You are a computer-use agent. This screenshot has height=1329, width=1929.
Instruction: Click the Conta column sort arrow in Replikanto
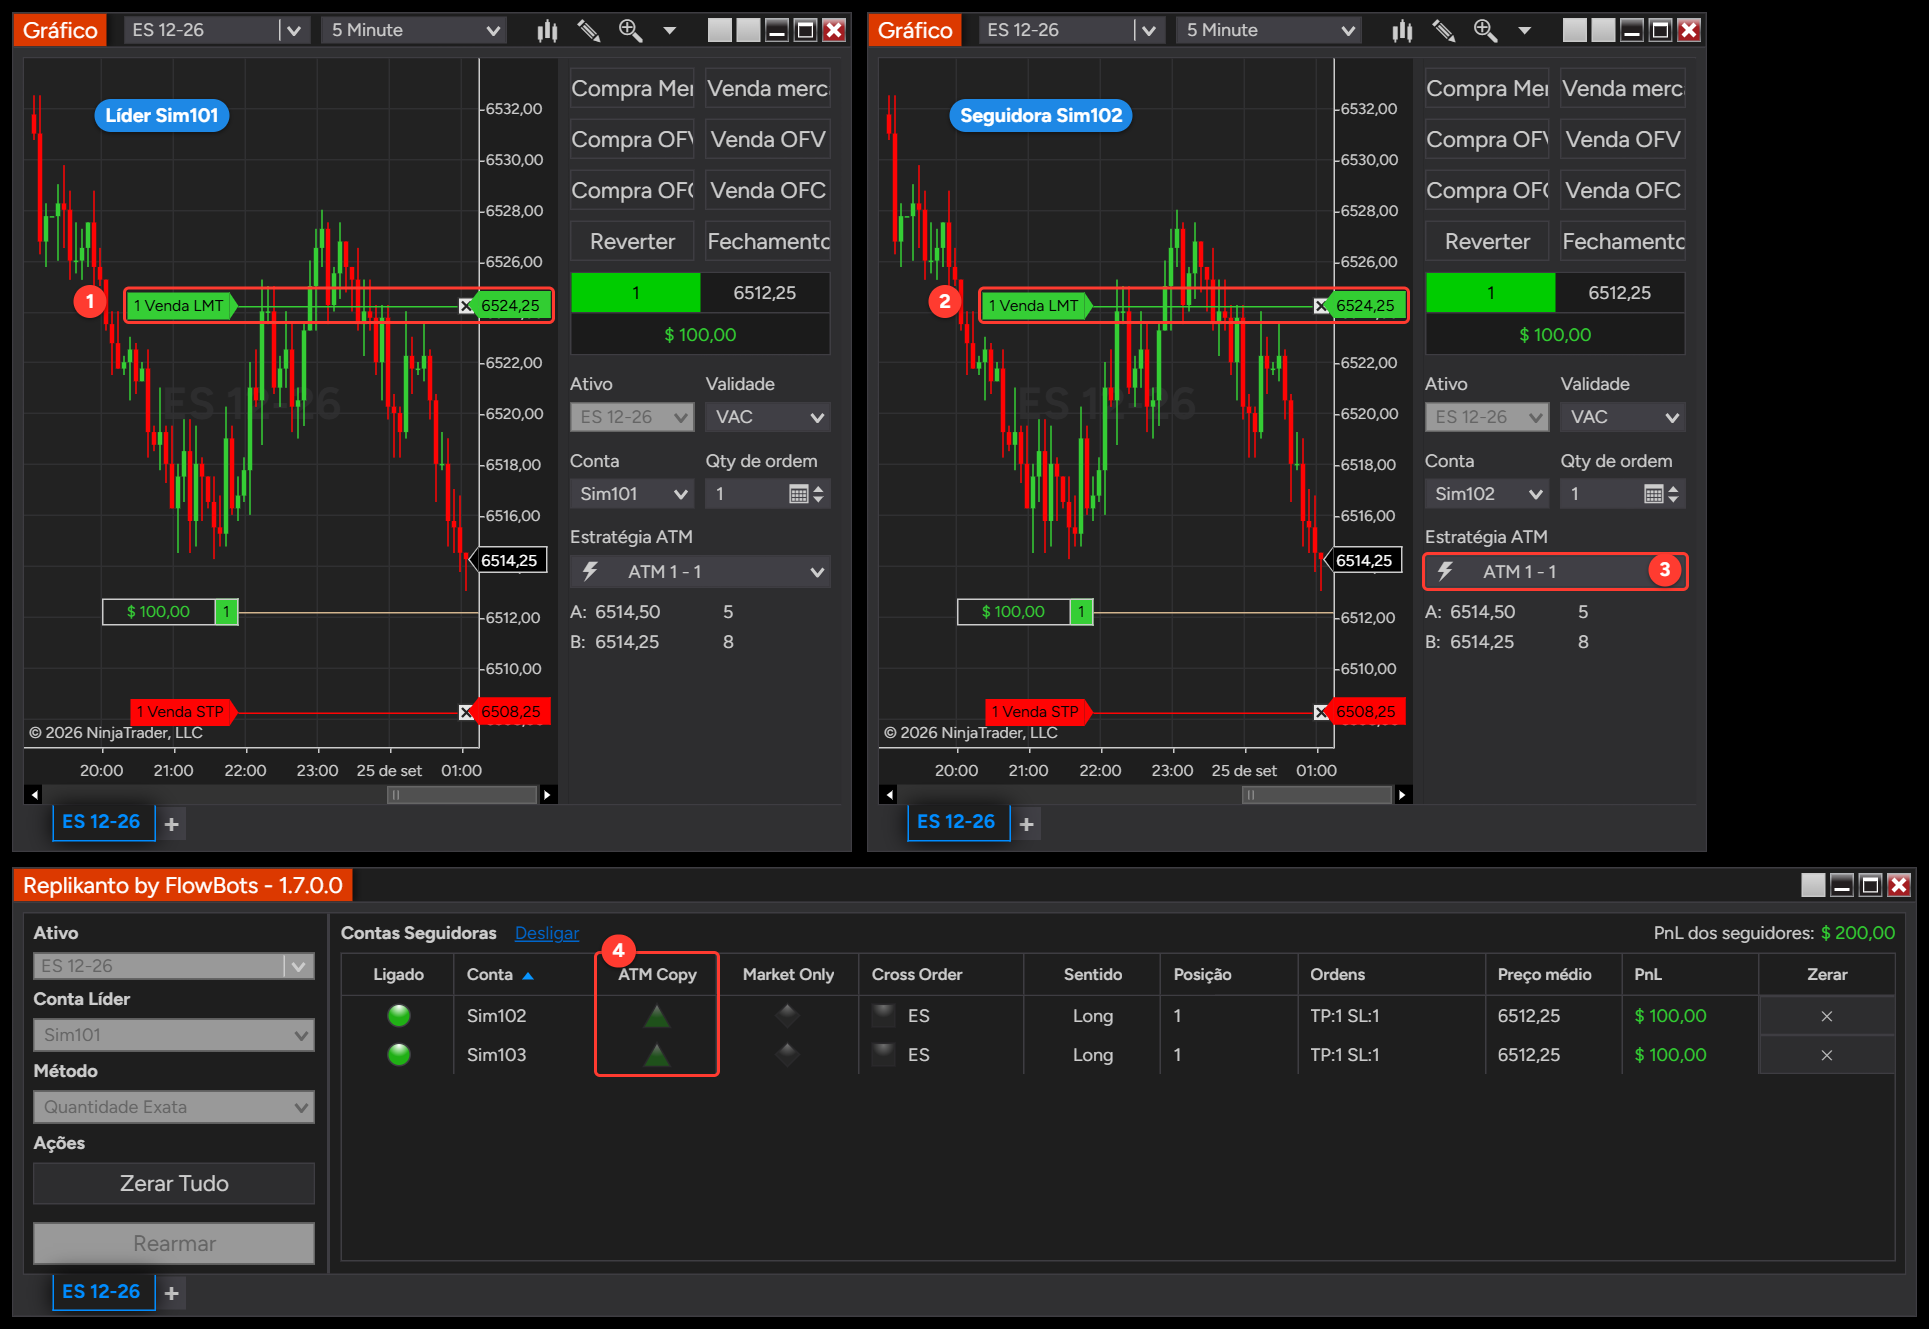(528, 975)
